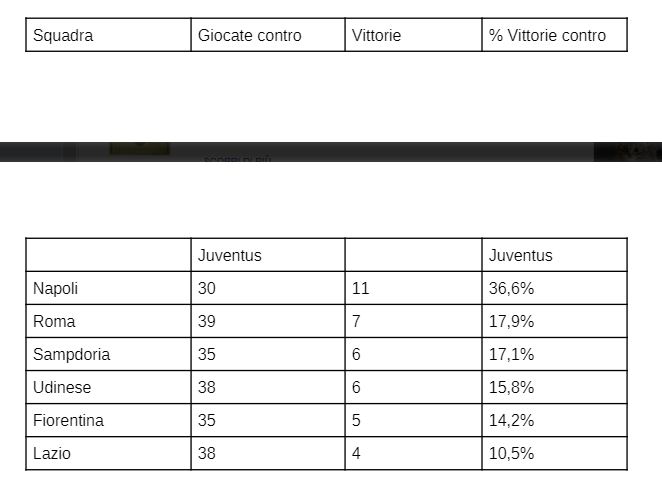Screen dimensions: 662x483
Task: Select Sampdoria's 17,1% percentage cell
Action: tap(512, 354)
